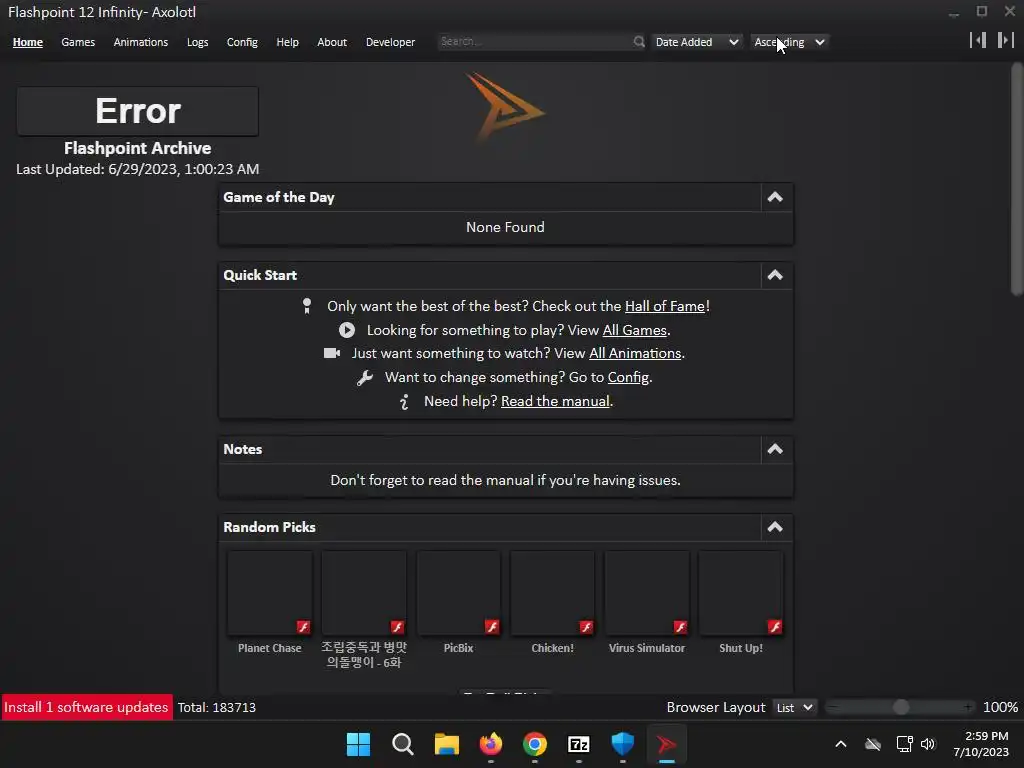Select the Planet Chase thumbnail
This screenshot has height=768, width=1024.
click(270, 592)
